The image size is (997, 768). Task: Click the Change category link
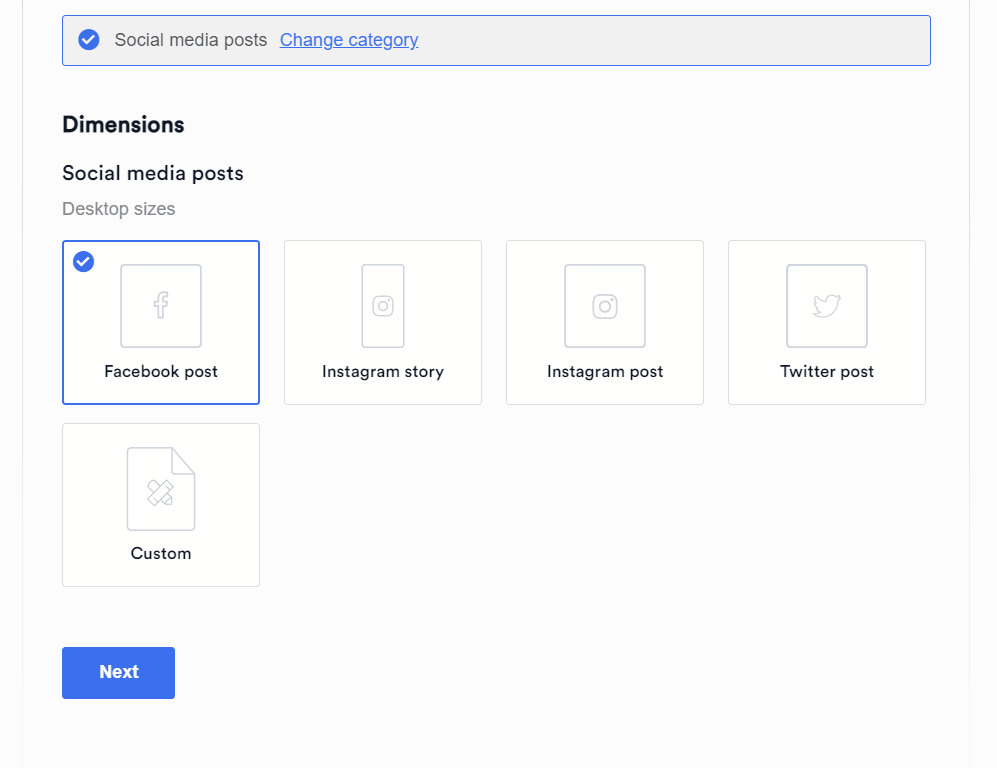tap(349, 40)
